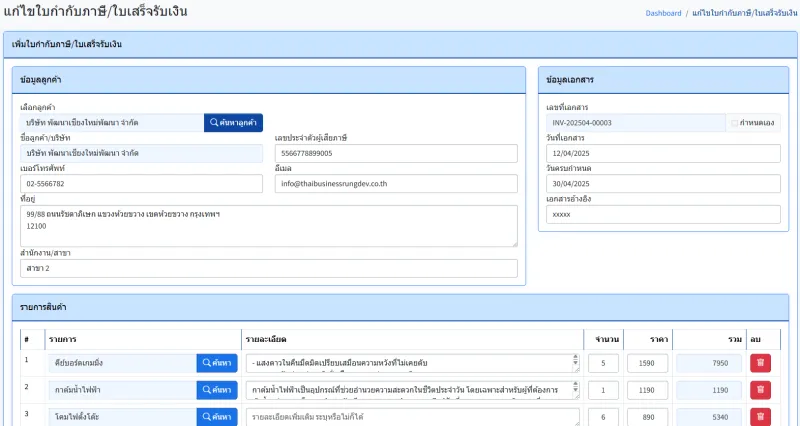Click the tax ID input field
The width and height of the screenshot is (800, 426).
[396, 154]
